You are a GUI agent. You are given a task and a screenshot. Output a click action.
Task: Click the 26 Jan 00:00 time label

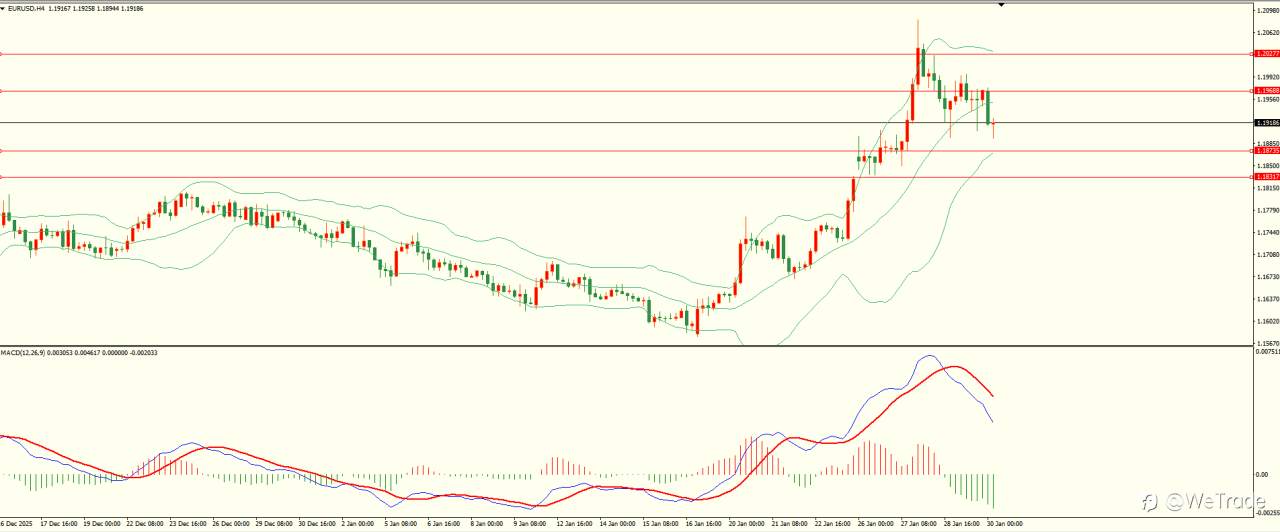pyautogui.click(x=876, y=523)
